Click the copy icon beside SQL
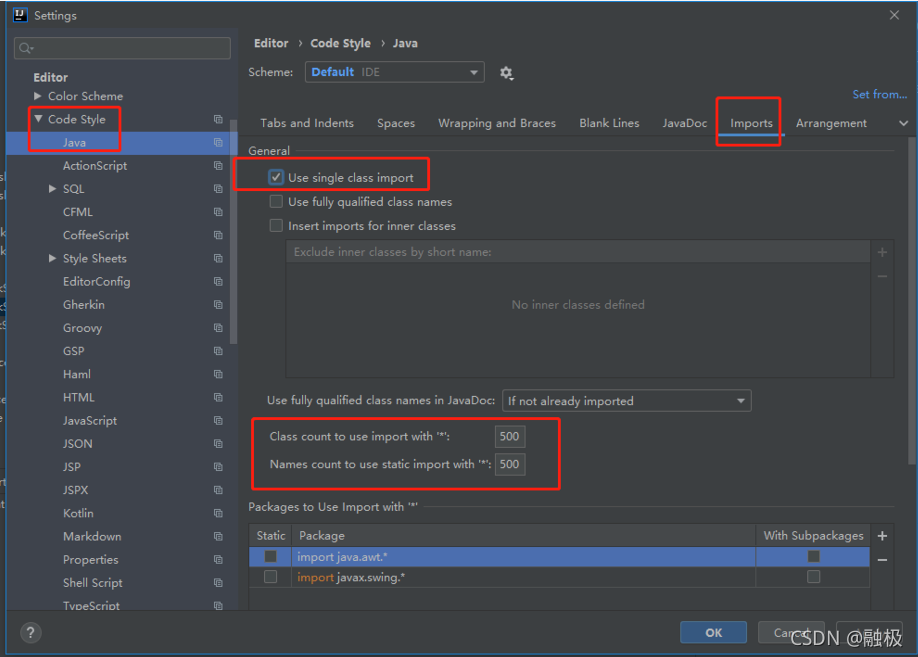Viewport: 918px width, 657px height. coord(218,189)
